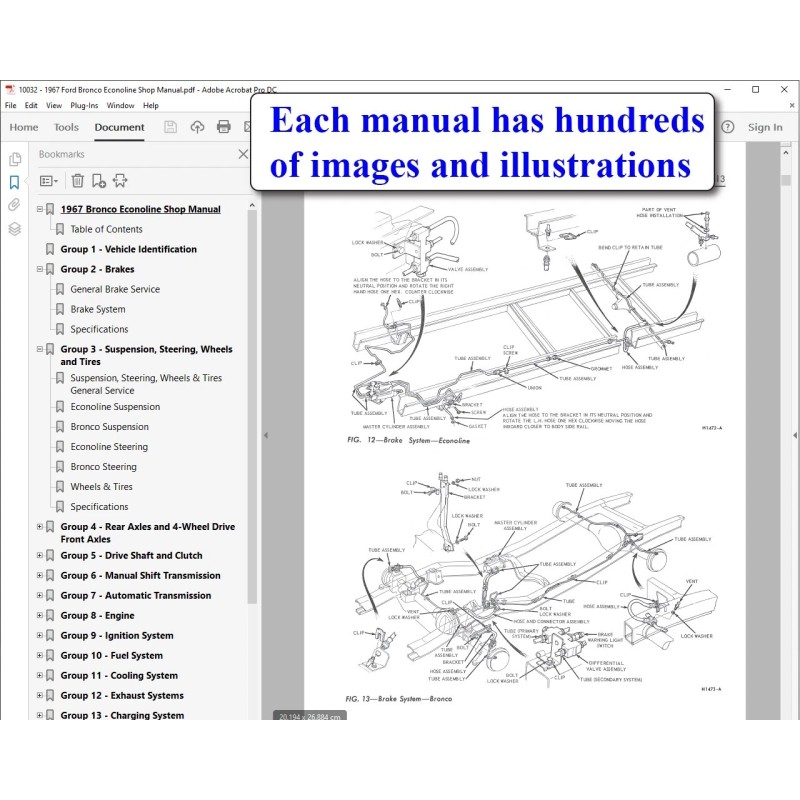Click the Sign In button
This screenshot has width=800, height=800.
[765, 127]
